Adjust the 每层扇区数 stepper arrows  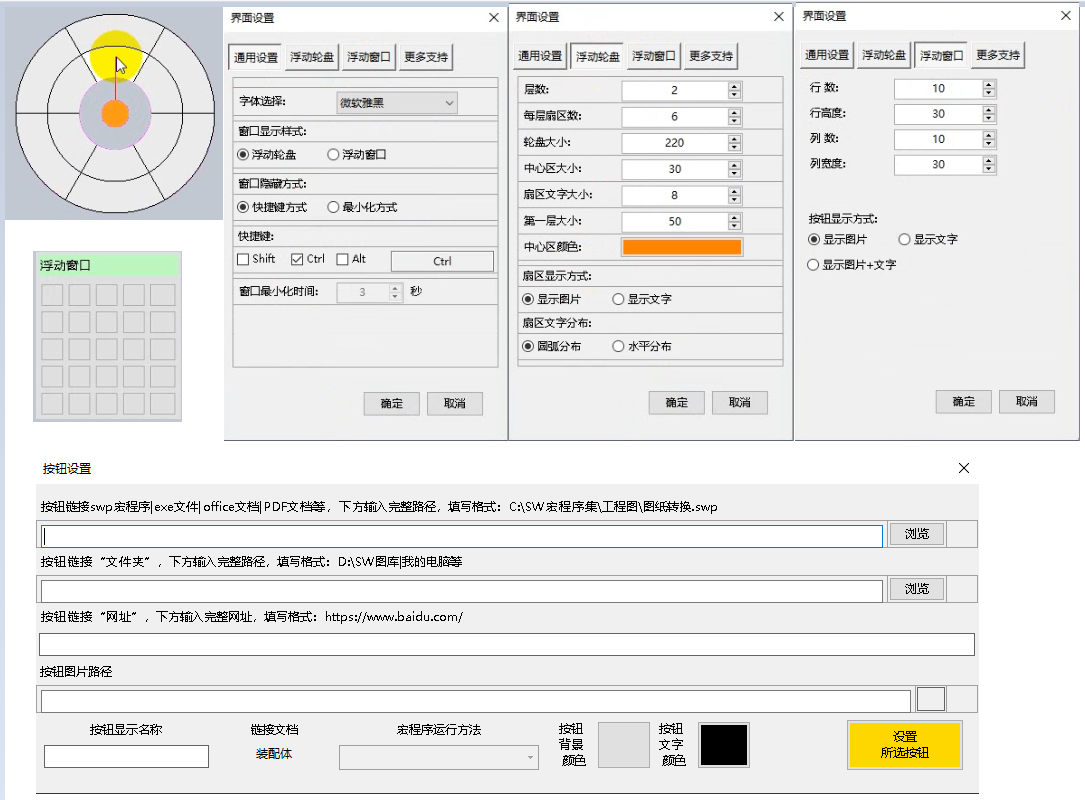click(x=734, y=116)
